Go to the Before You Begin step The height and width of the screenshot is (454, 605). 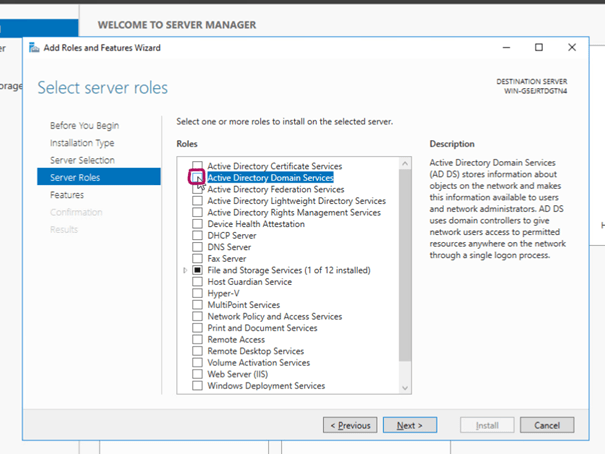(84, 125)
